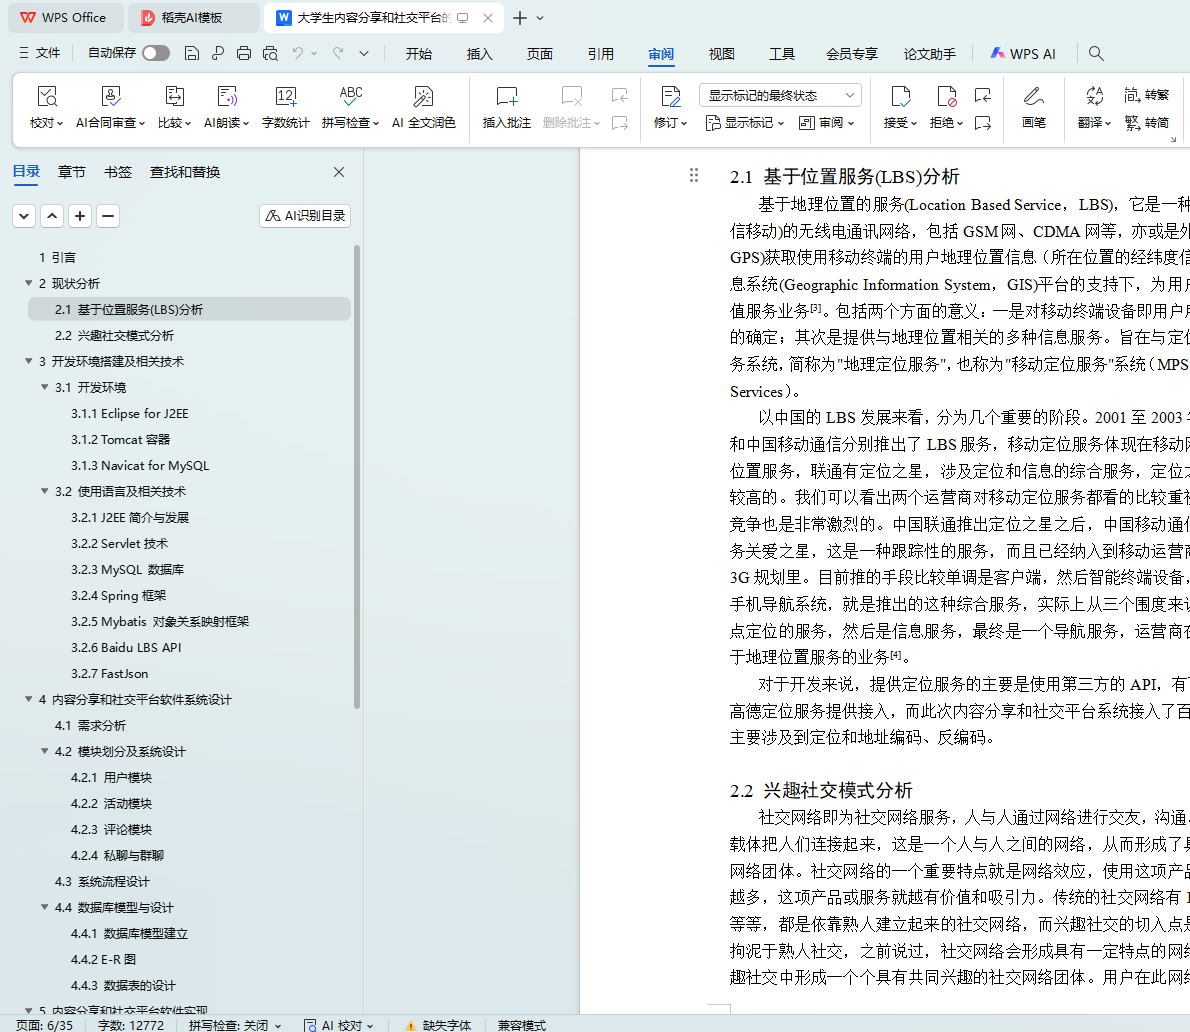Toggle the 自动保存 autosave switch
The width and height of the screenshot is (1190, 1032).
pyautogui.click(x=155, y=53)
